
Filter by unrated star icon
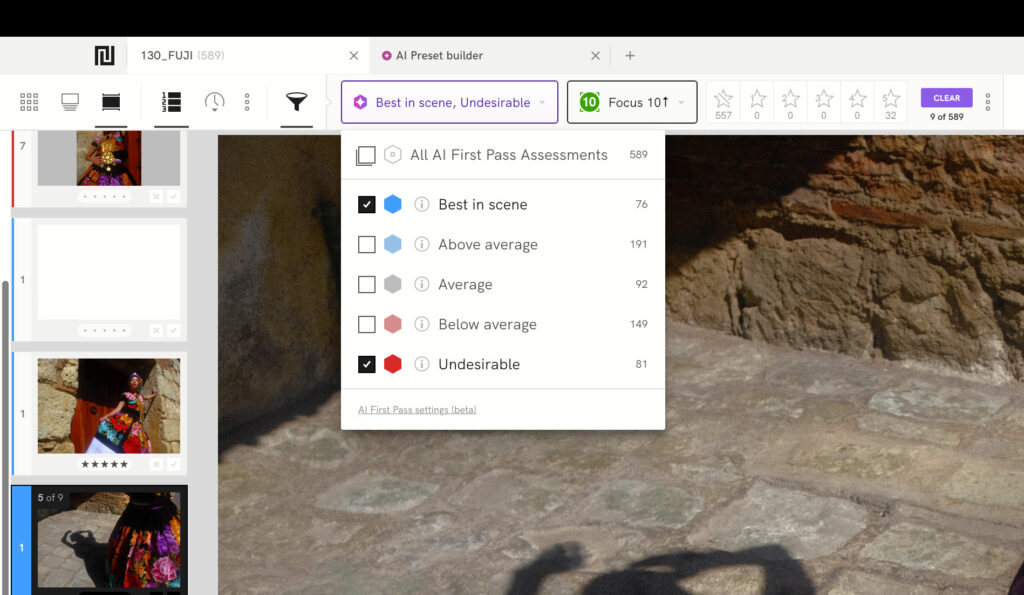coord(723,102)
